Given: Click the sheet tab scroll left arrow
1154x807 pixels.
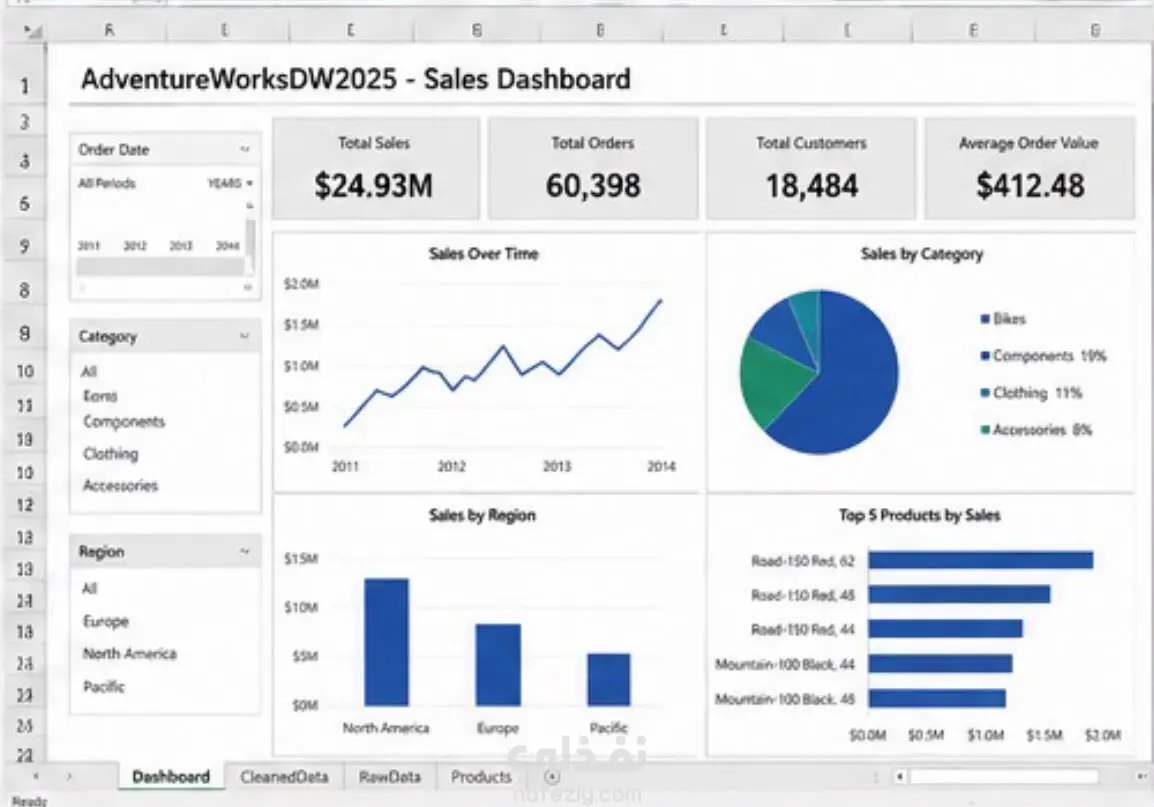Looking at the screenshot, I should pyautogui.click(x=36, y=776).
